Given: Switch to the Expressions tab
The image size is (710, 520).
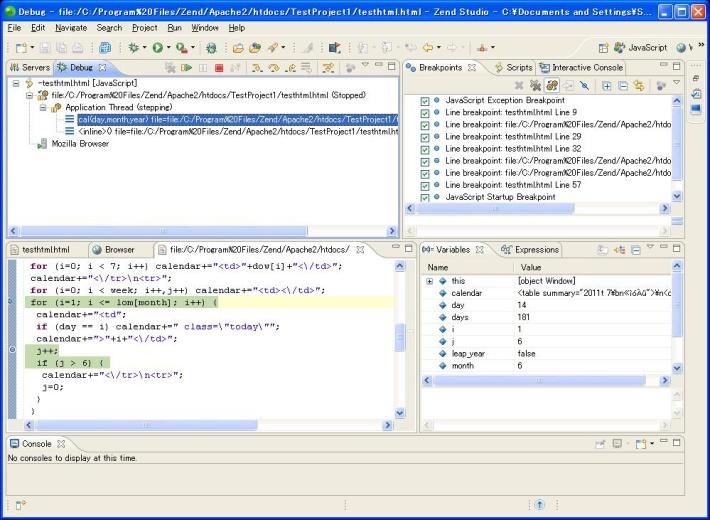Looking at the screenshot, I should click(537, 249).
